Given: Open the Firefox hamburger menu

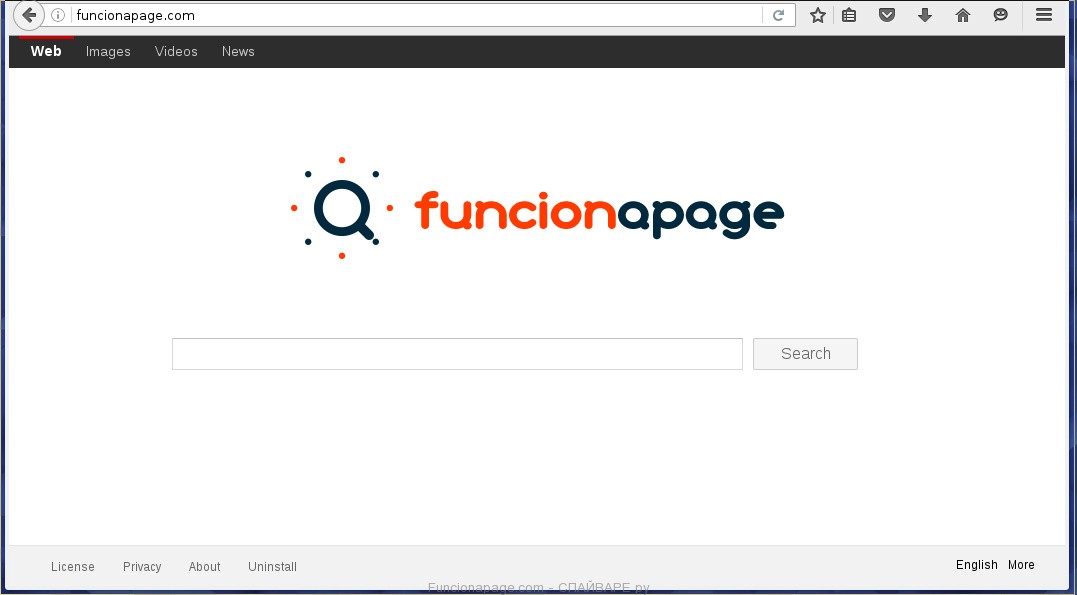Looking at the screenshot, I should [1044, 15].
